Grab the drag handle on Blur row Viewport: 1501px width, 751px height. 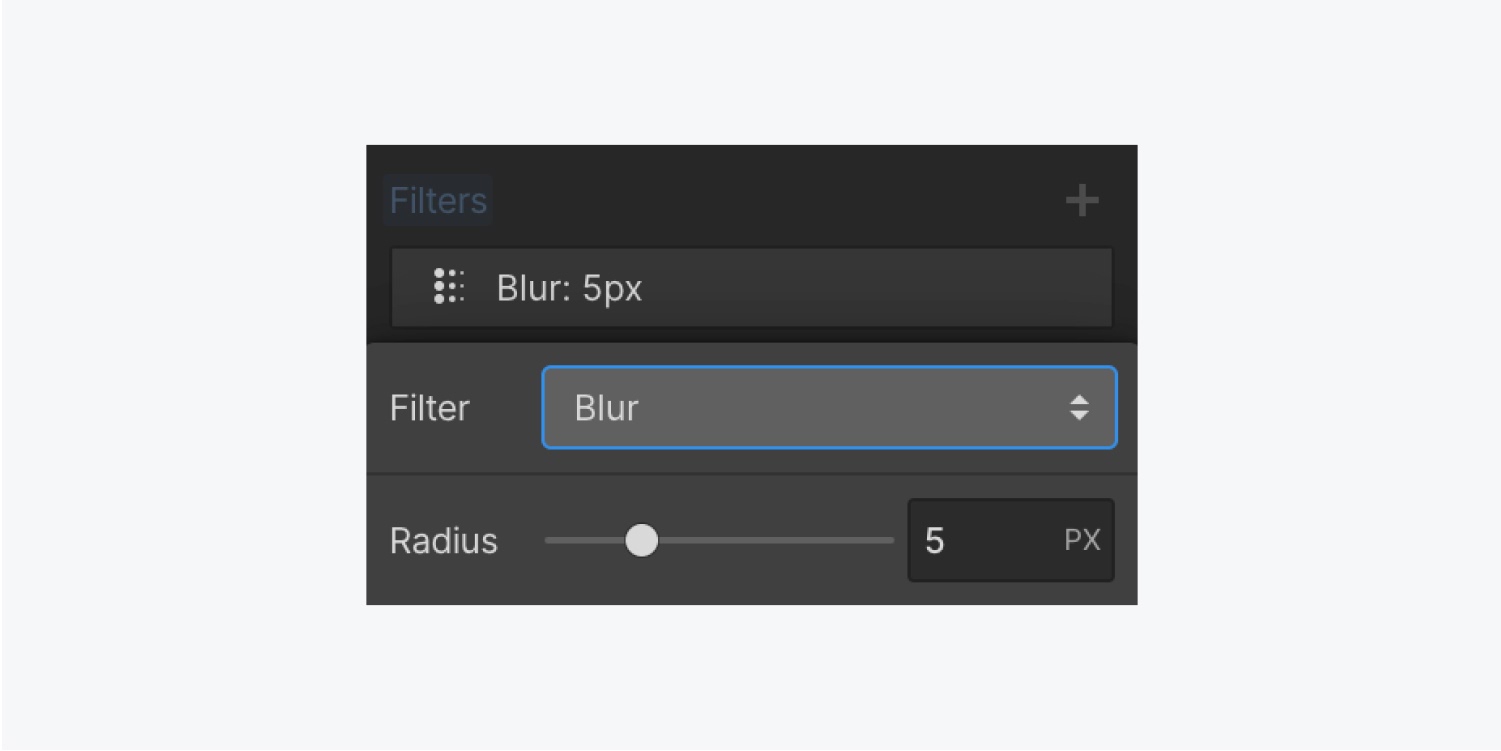coord(449,287)
